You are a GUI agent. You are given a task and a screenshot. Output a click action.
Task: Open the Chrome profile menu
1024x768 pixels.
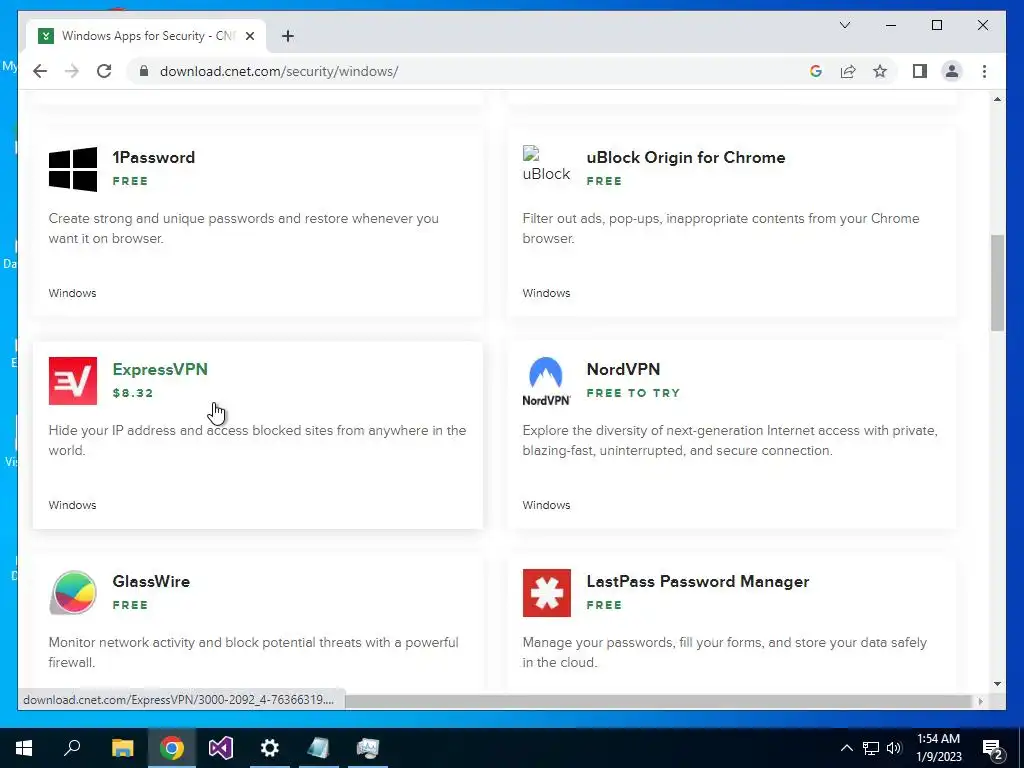(x=952, y=71)
